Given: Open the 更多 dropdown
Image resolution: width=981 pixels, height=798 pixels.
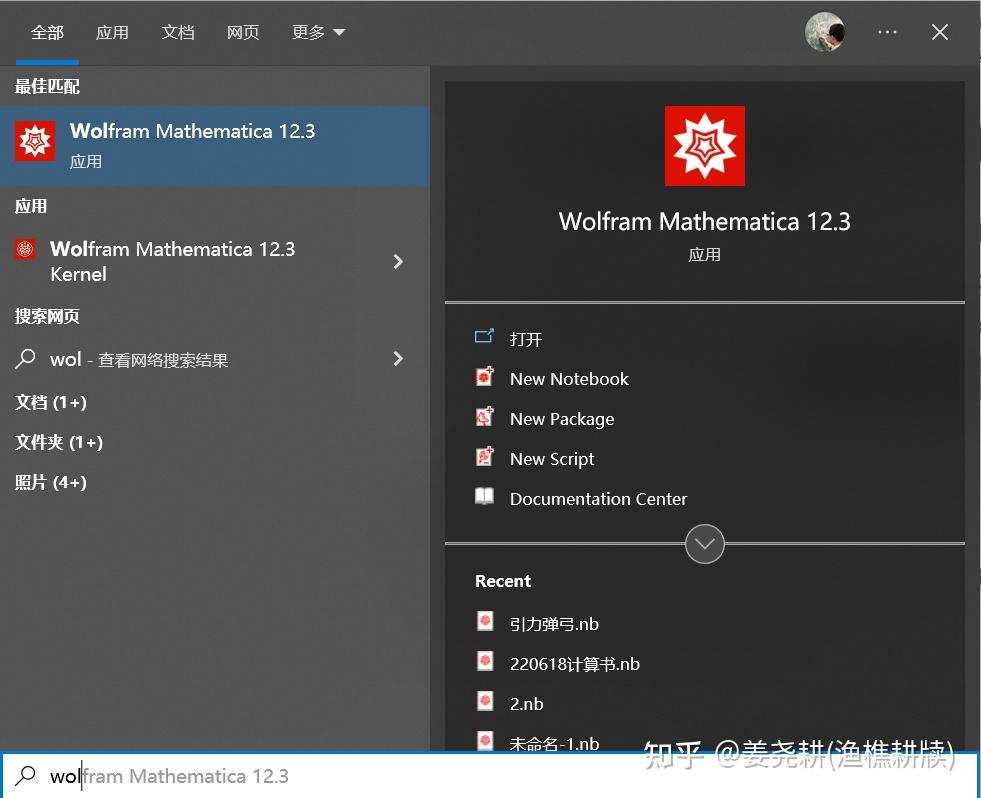Looking at the screenshot, I should (318, 33).
